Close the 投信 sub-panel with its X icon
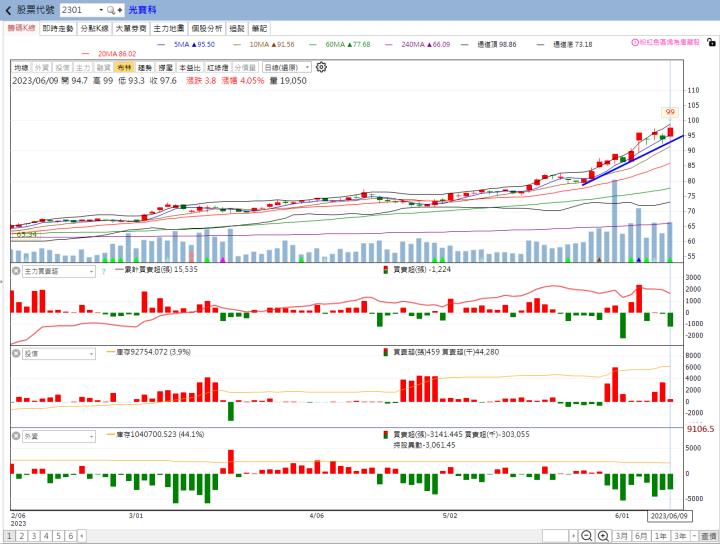720x544 pixels. 16,353
